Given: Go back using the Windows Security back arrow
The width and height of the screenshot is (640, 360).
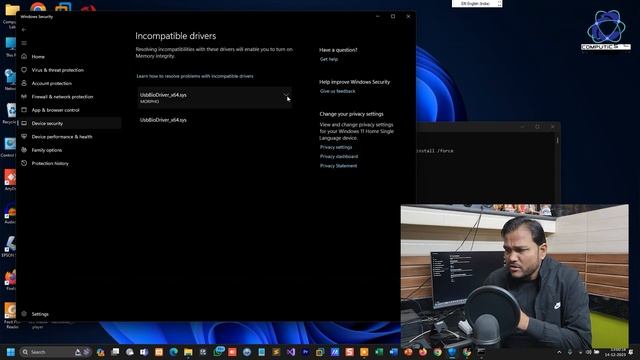Looking at the screenshot, I should (24, 30).
